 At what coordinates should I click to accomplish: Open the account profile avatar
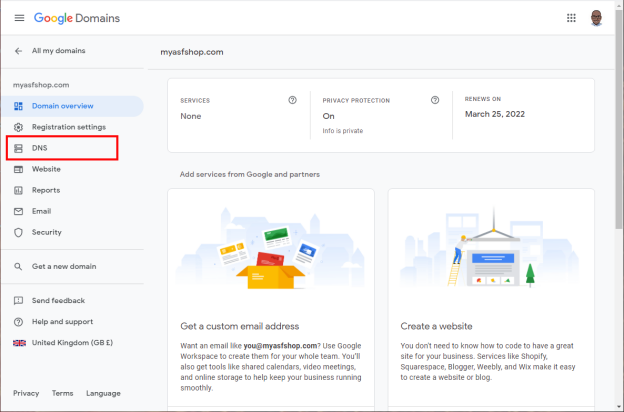coord(596,18)
